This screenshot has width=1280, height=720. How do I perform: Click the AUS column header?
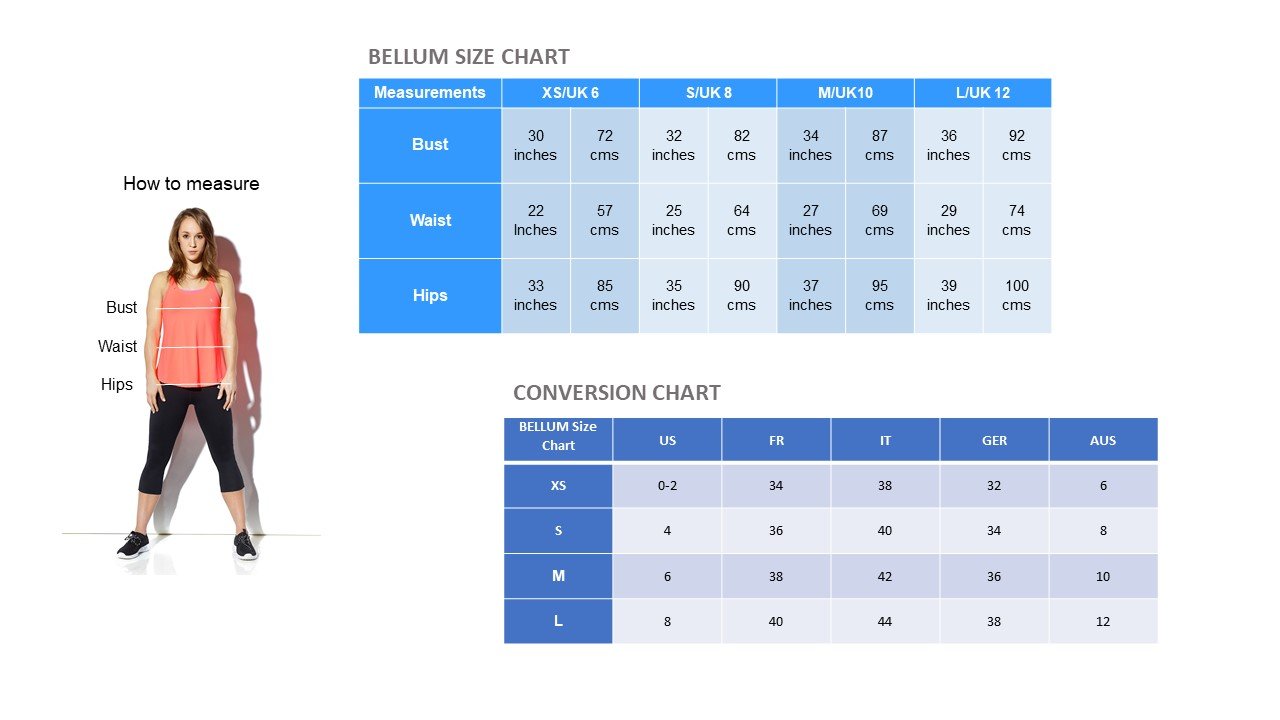1103,440
